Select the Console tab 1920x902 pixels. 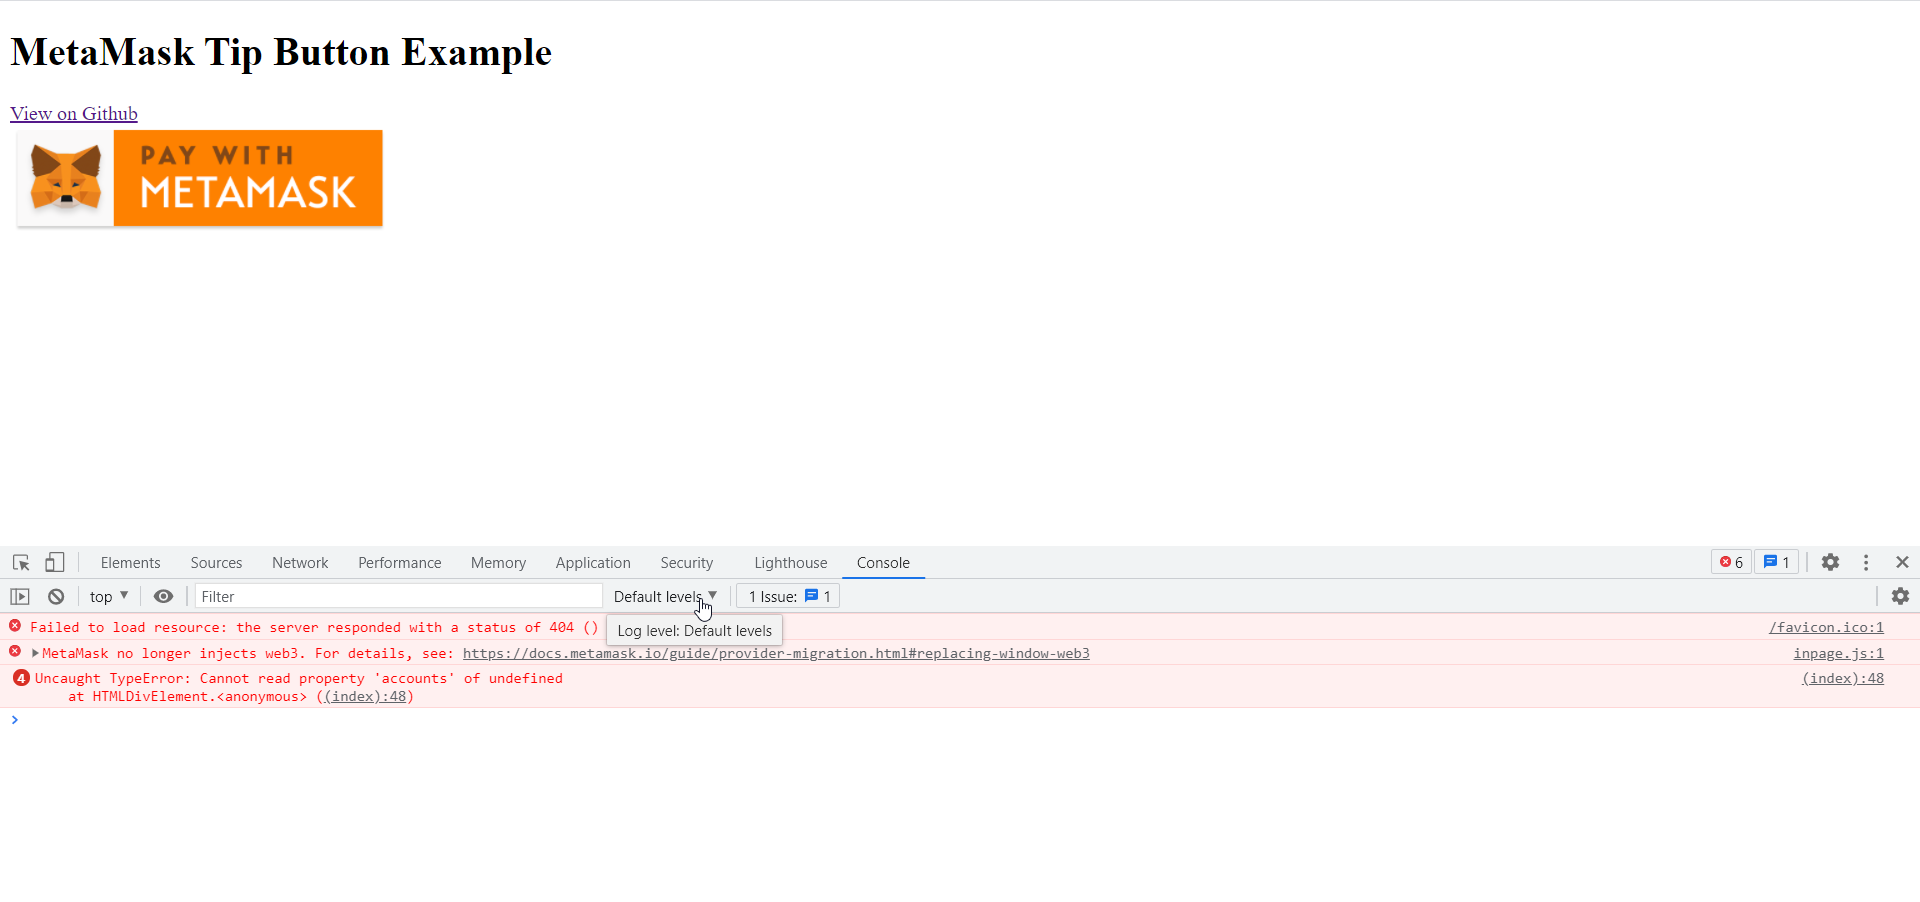pos(883,563)
